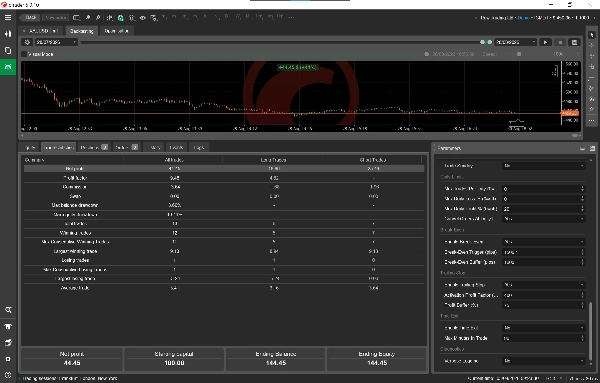600x383 pixels.
Task: Open the Analyze magnifier sidebar icon
Action: (8, 310)
